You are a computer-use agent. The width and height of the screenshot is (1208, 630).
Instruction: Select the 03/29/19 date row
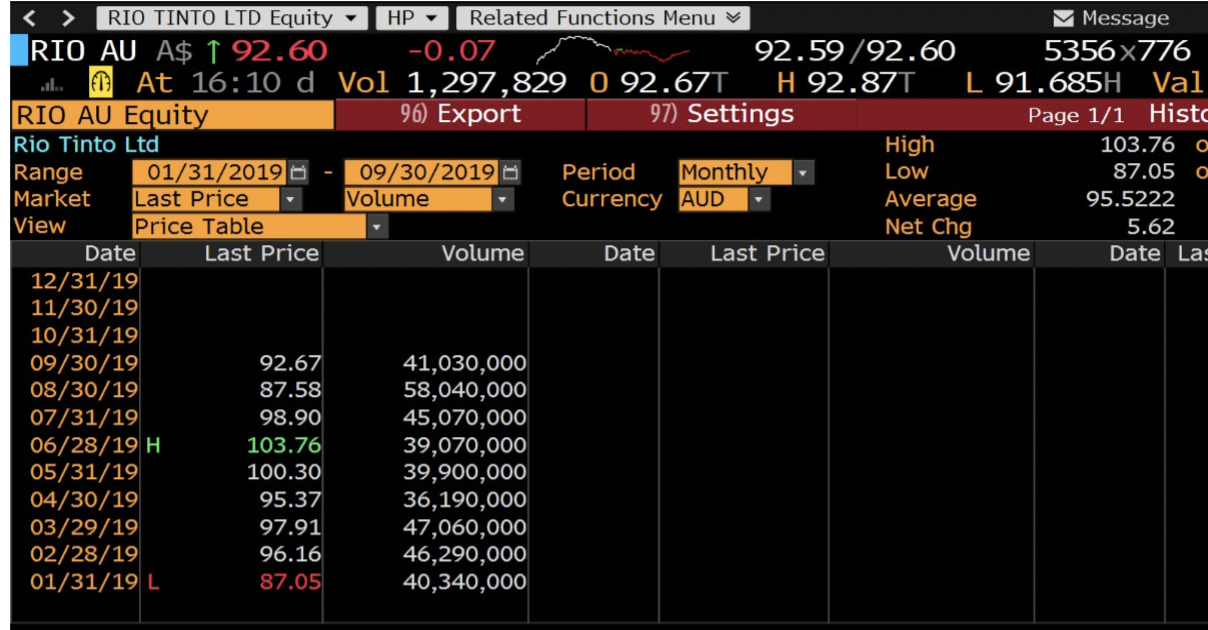point(84,526)
